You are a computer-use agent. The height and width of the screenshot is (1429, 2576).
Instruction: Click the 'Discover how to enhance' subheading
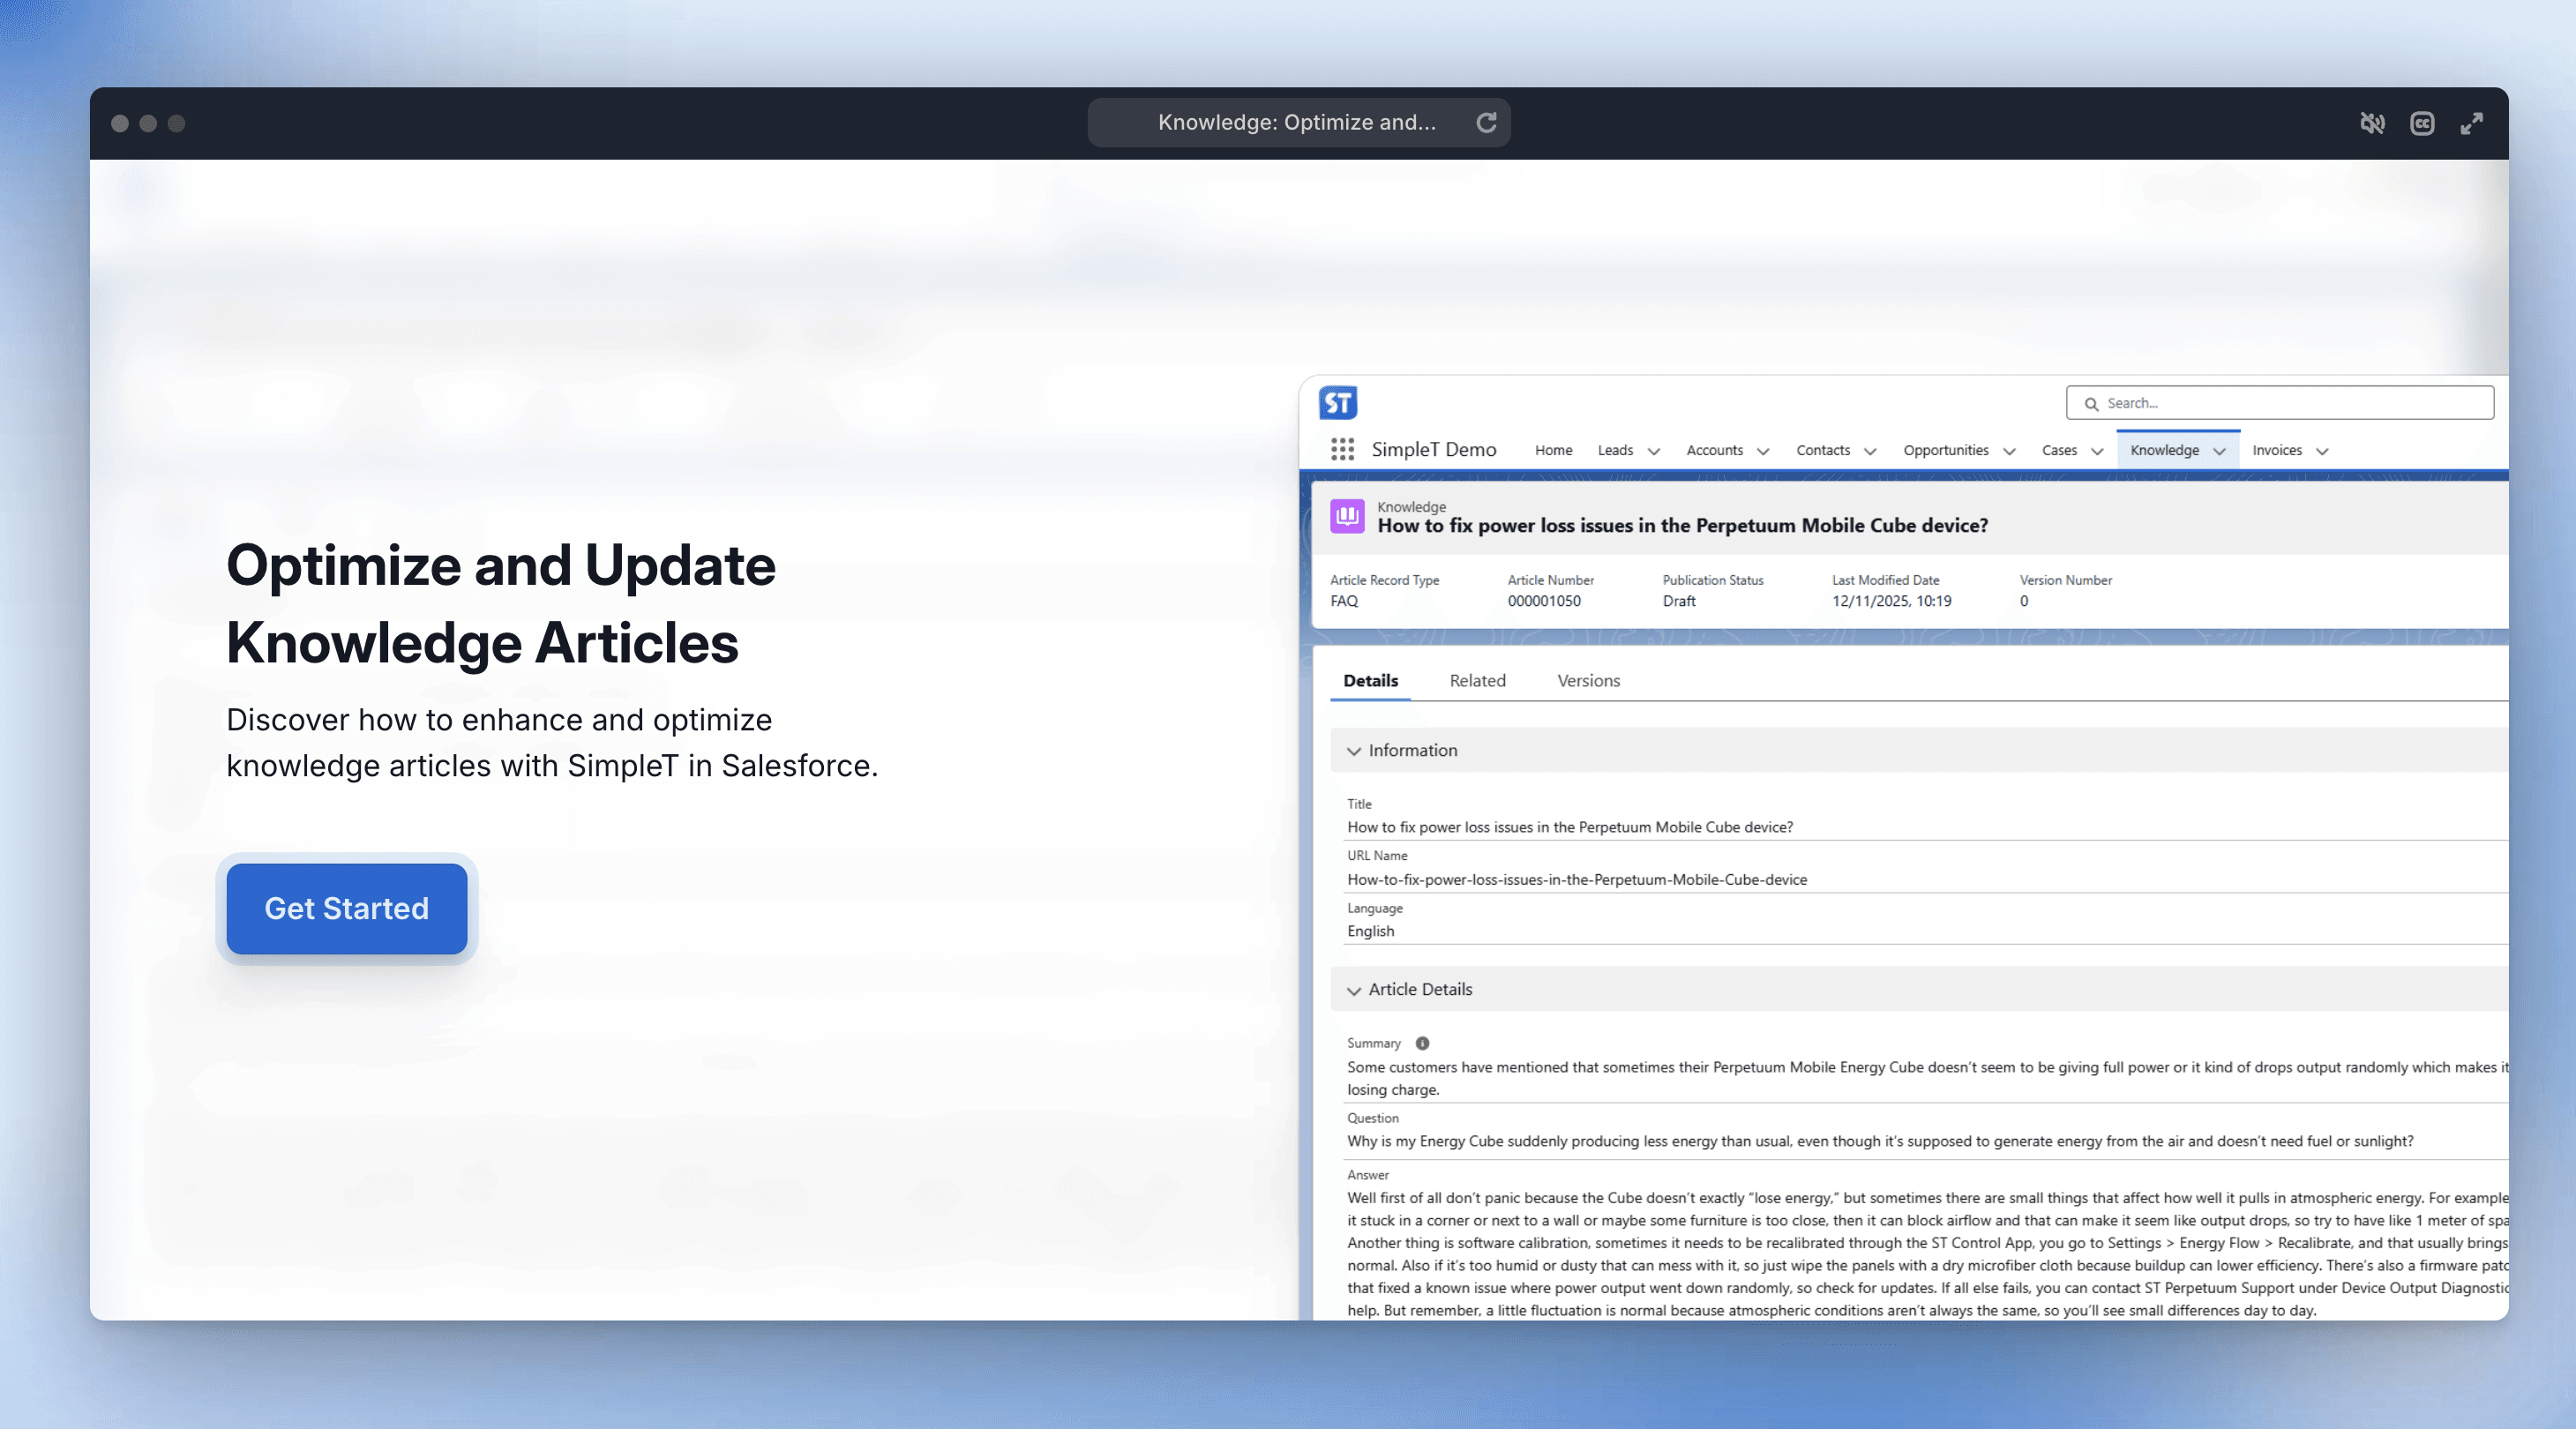(552, 742)
